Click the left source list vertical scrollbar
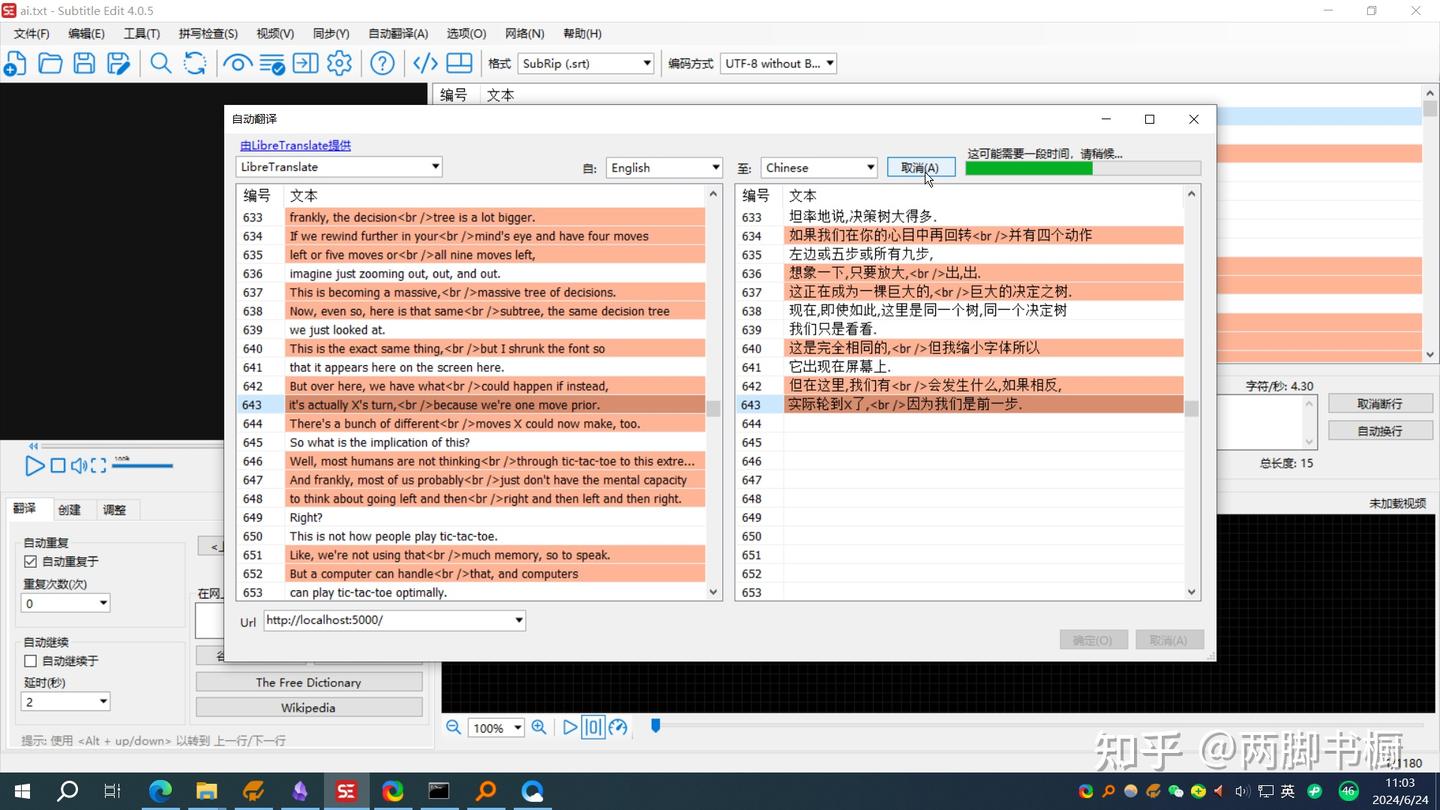 (713, 393)
